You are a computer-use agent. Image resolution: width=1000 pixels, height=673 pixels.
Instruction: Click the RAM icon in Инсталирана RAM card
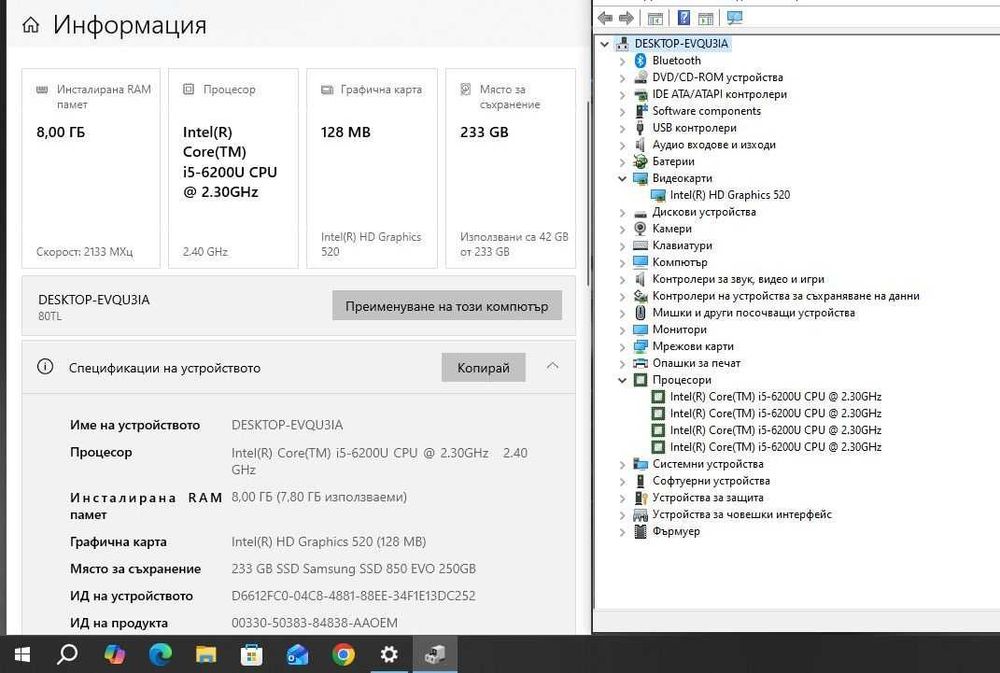point(42,90)
